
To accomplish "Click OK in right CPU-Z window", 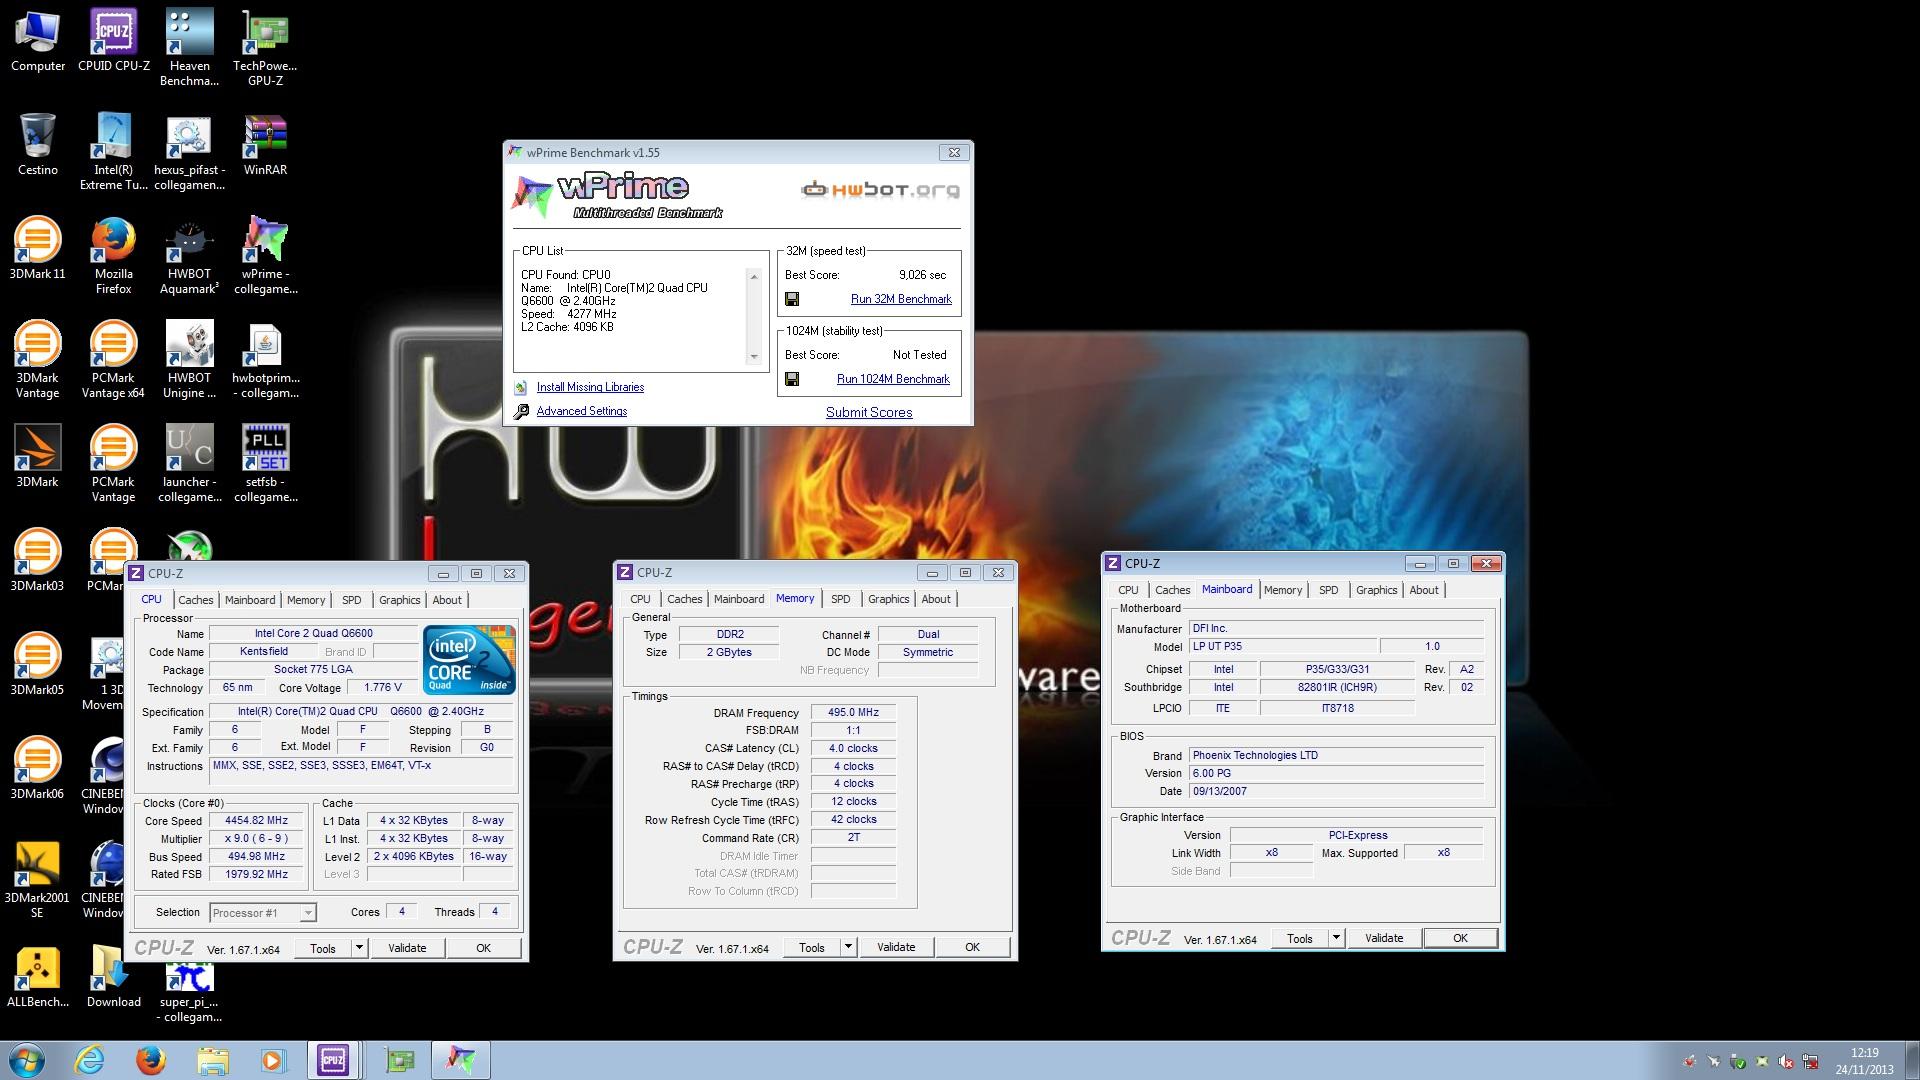I will coord(1460,938).
